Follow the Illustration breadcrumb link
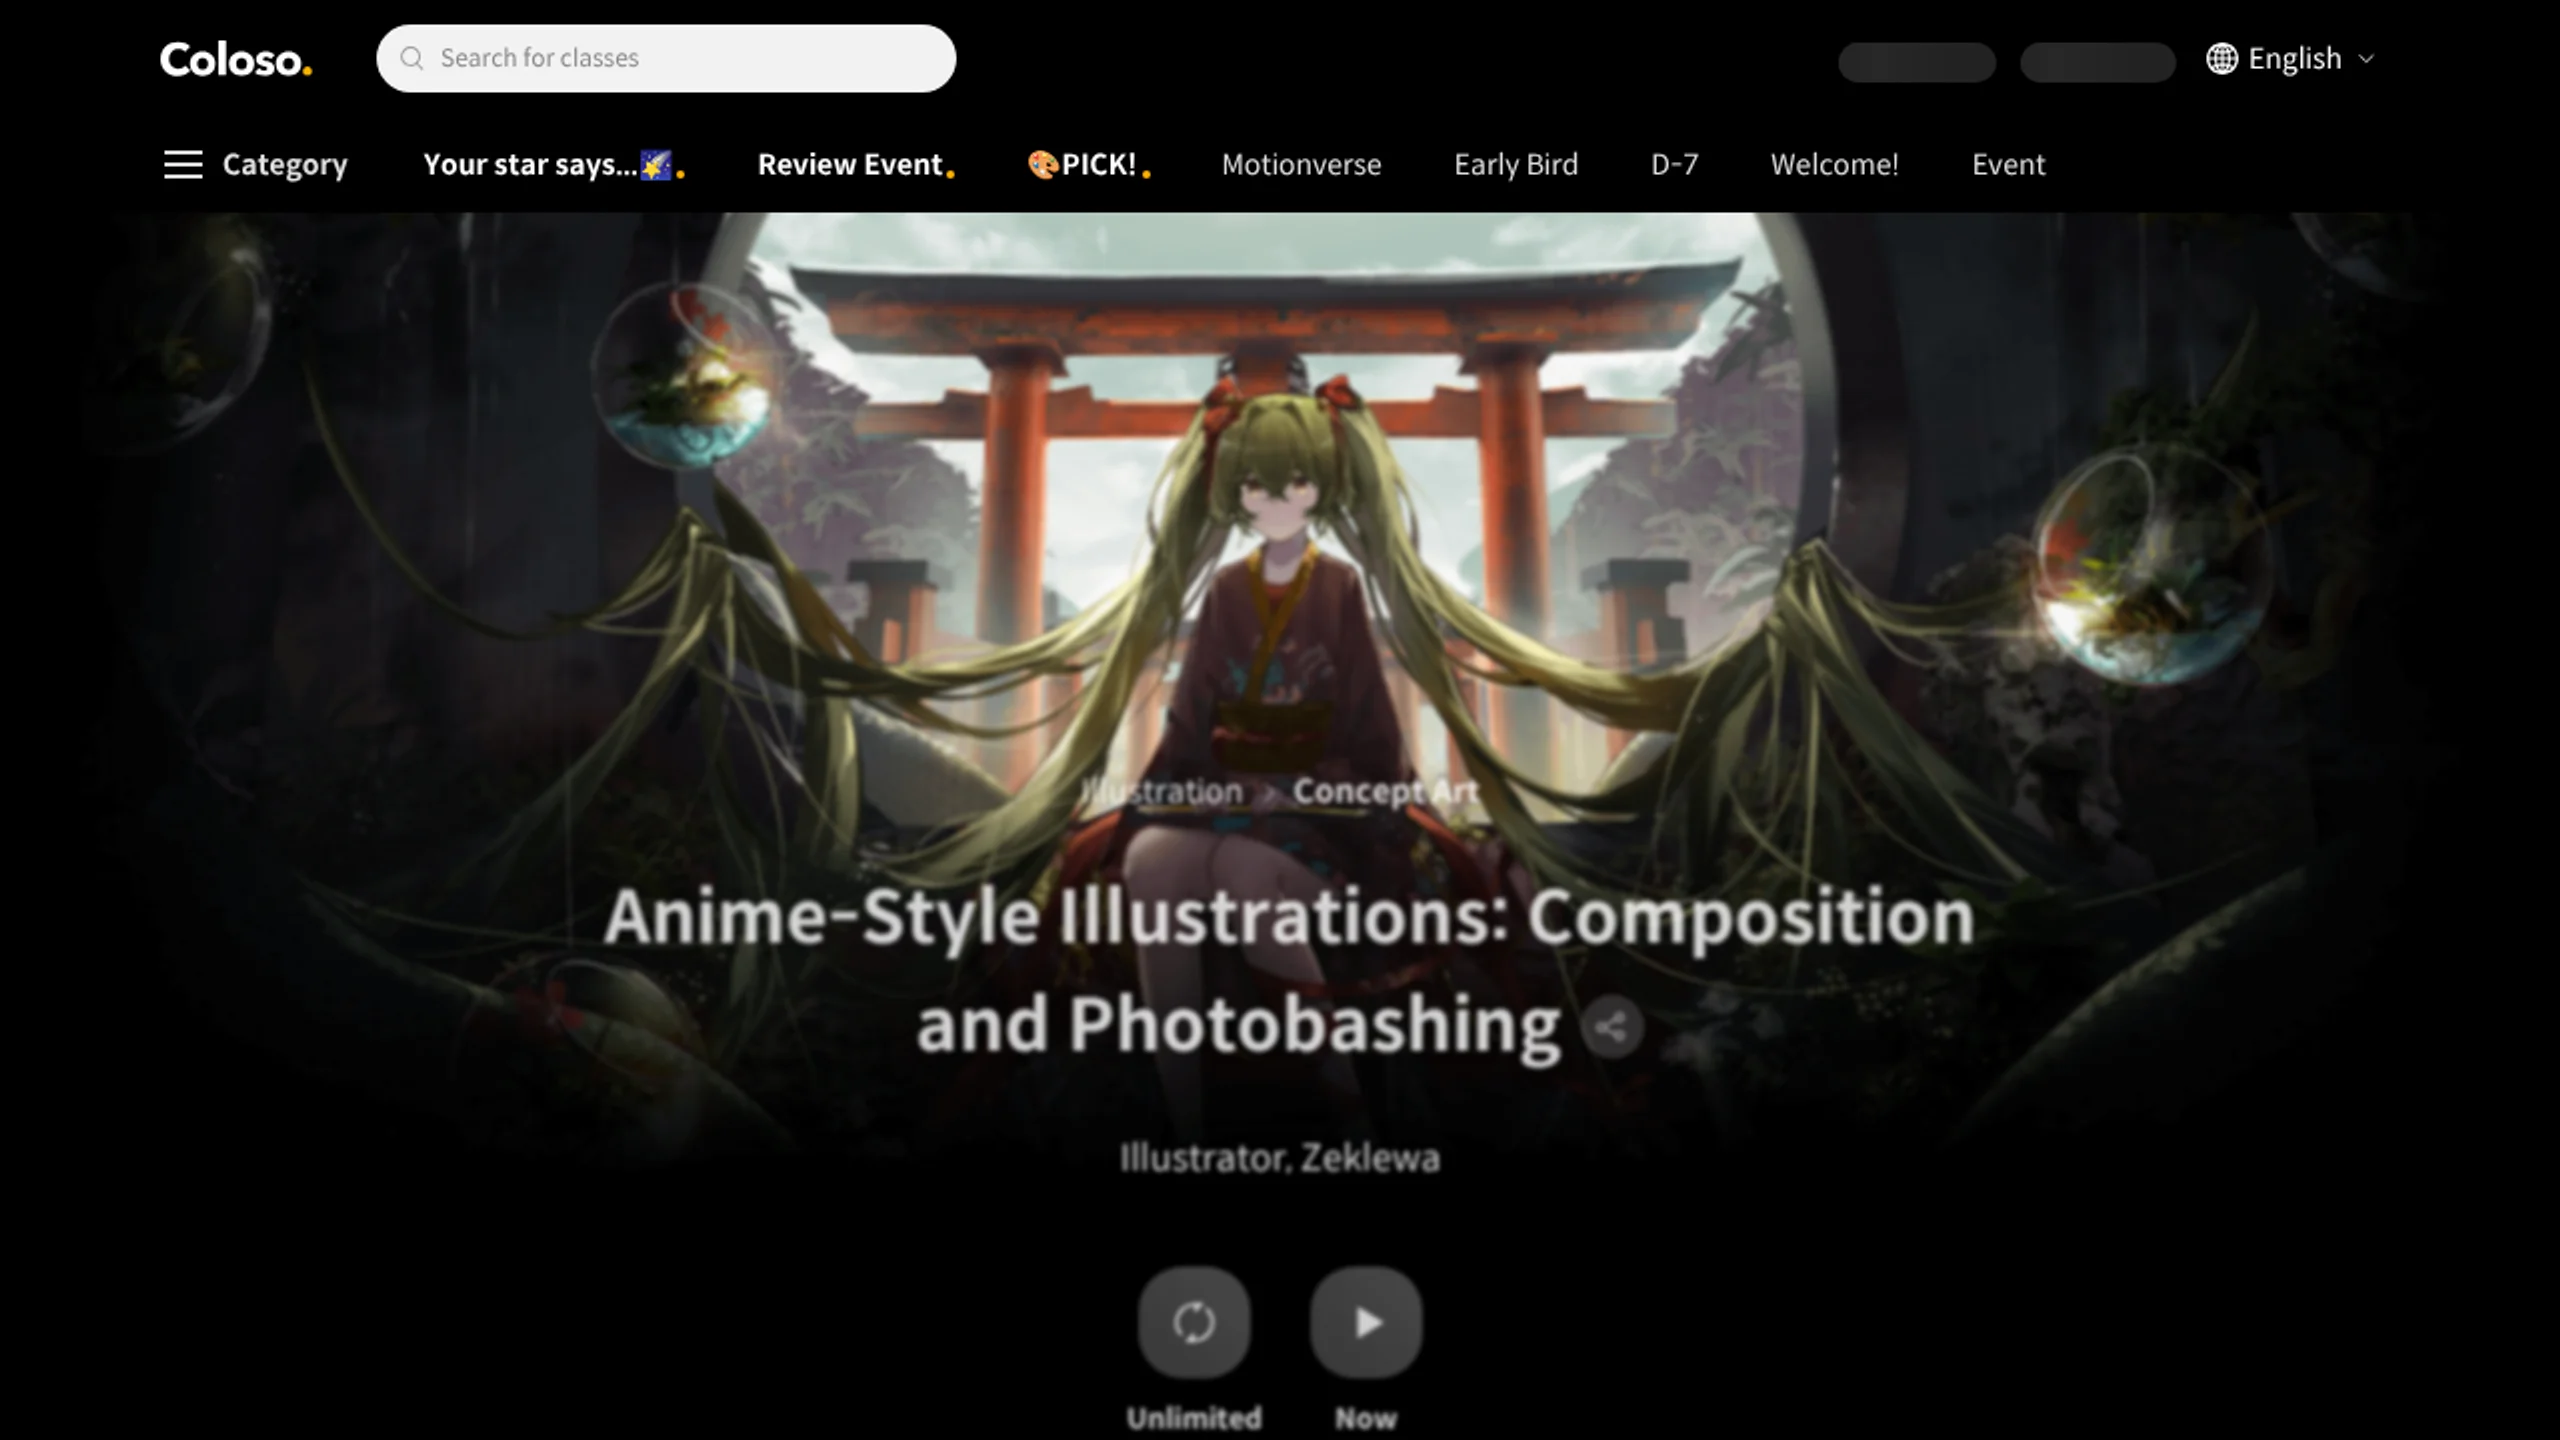 point(1161,791)
